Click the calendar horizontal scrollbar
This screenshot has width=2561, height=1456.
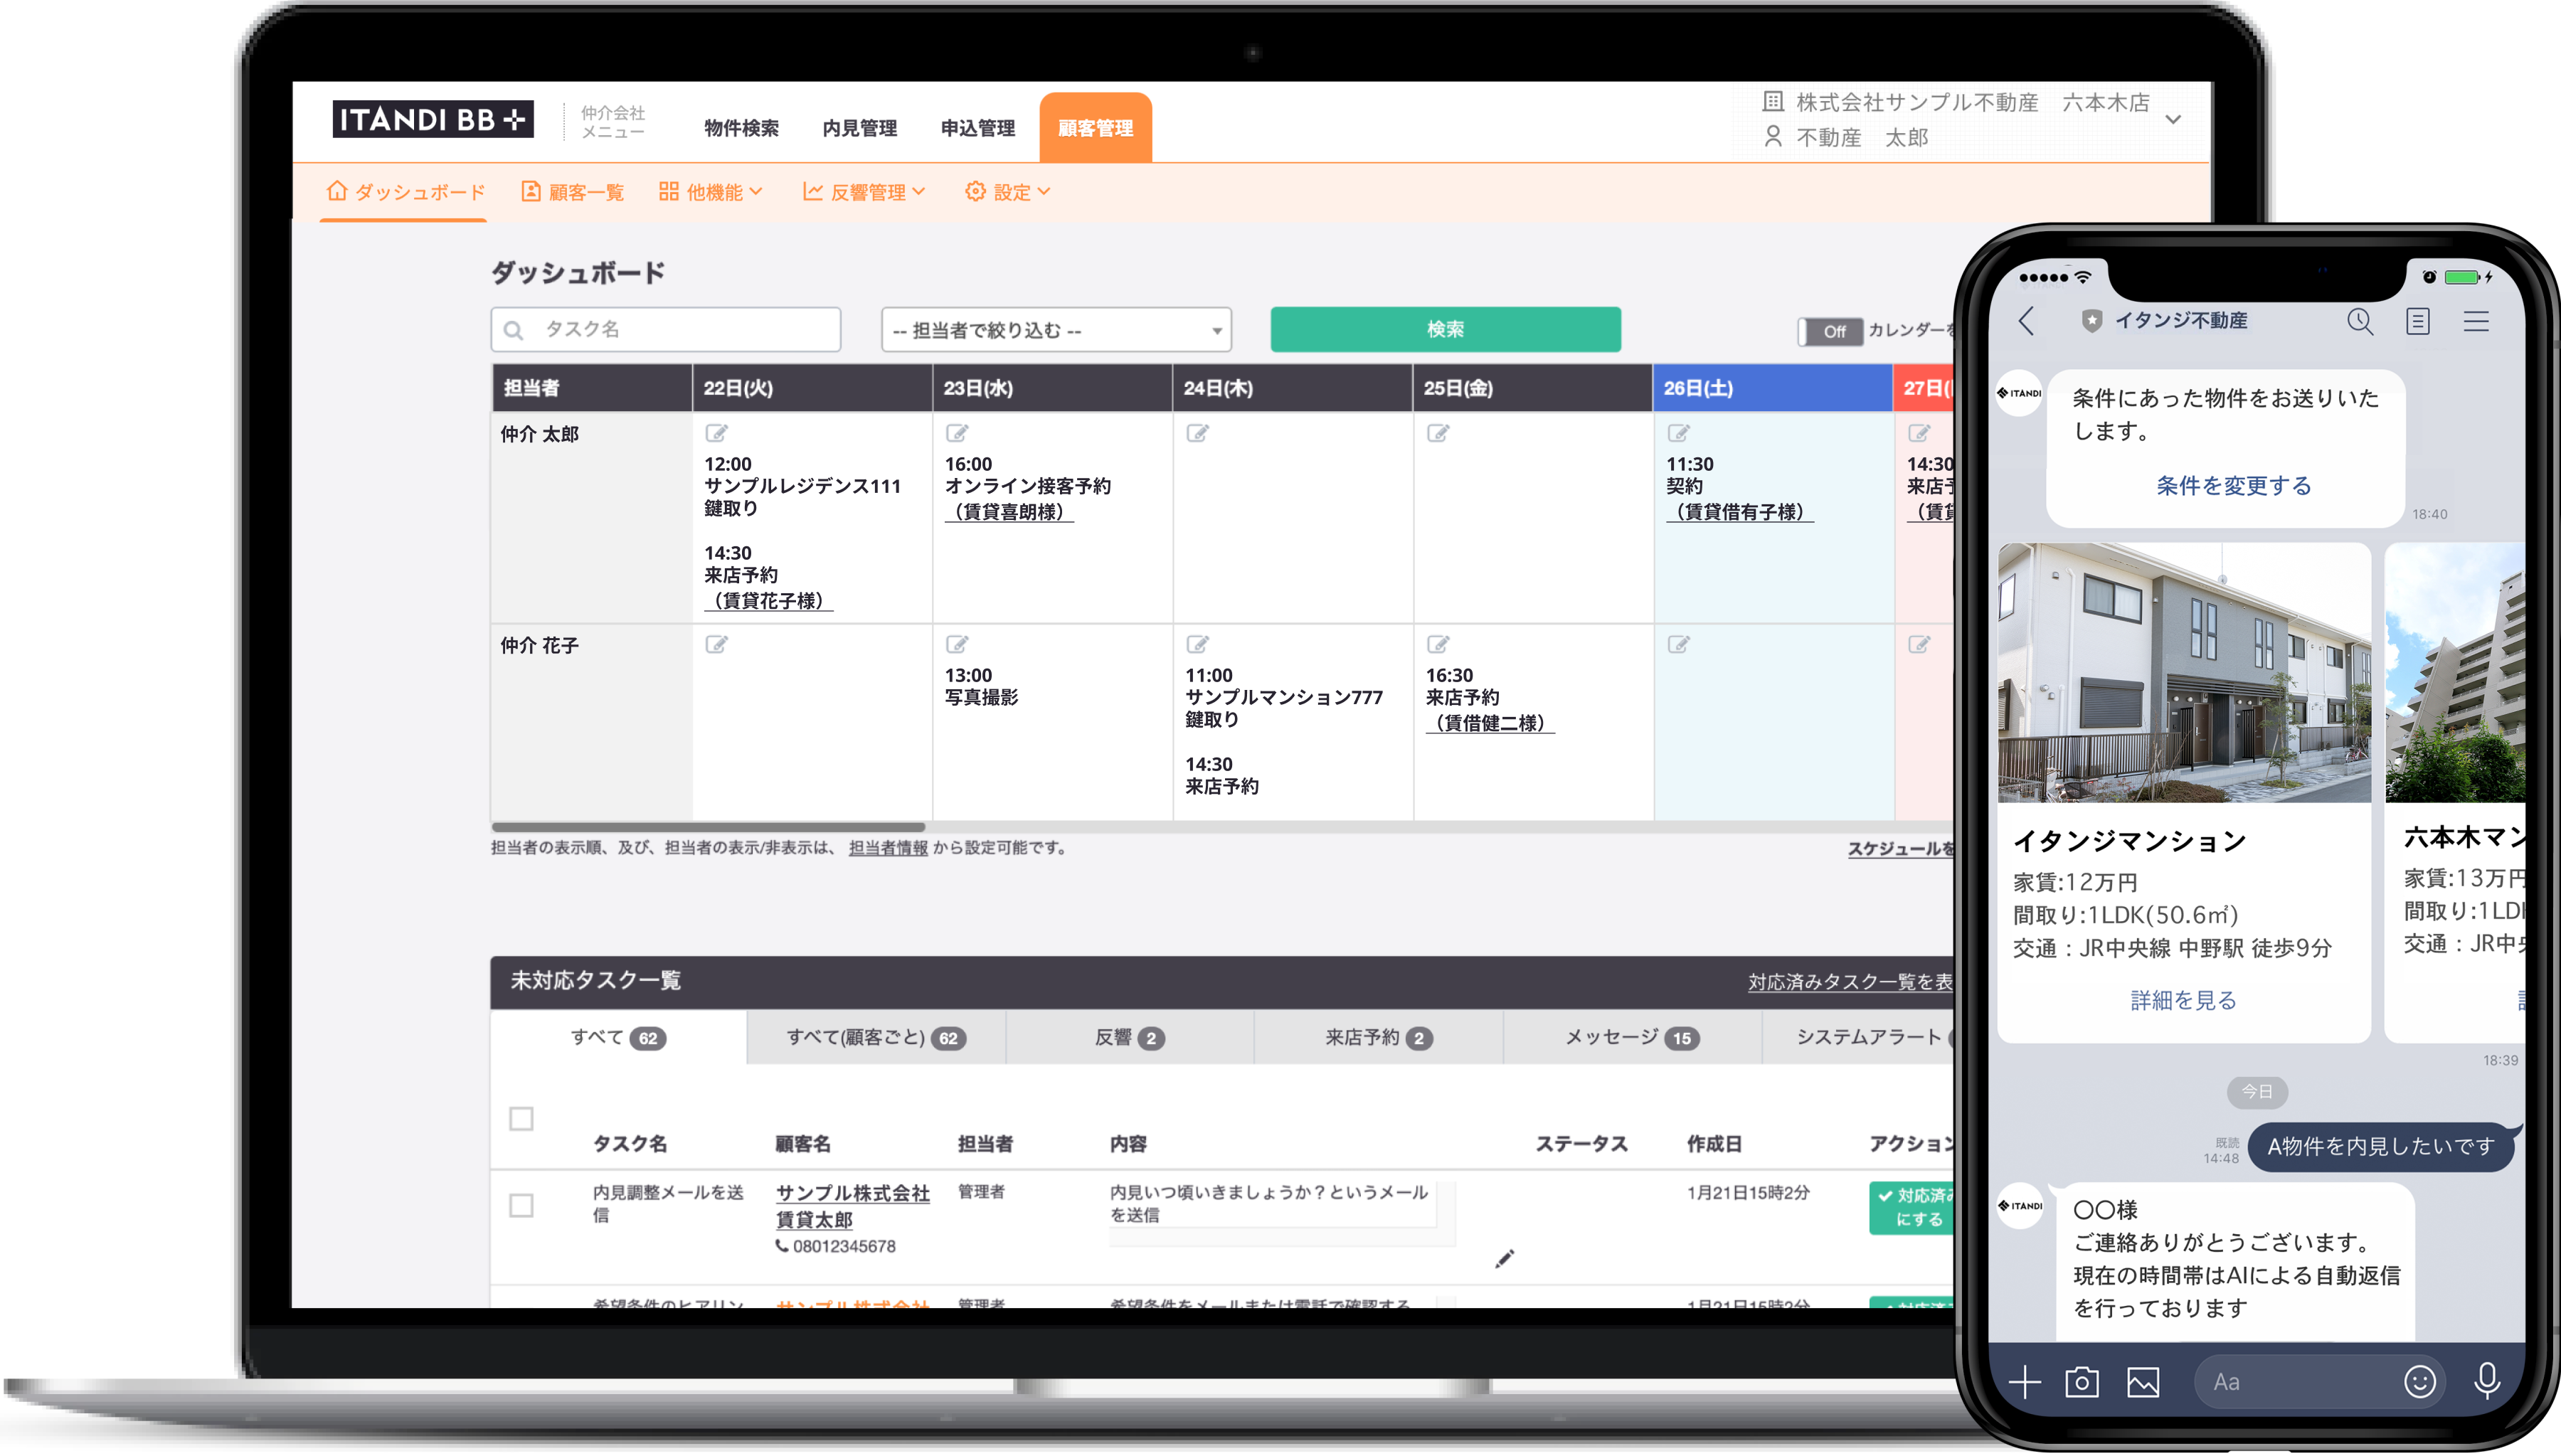pyautogui.click(x=708, y=827)
